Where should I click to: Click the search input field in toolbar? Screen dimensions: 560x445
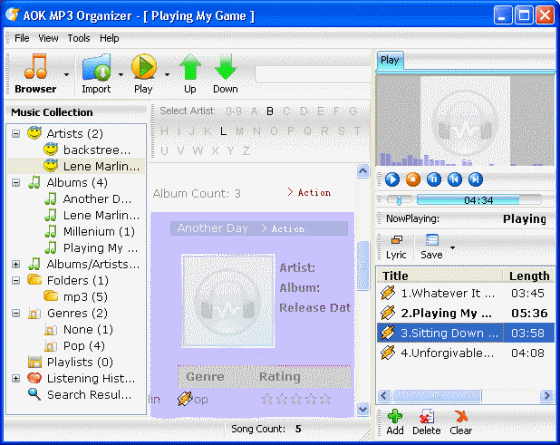point(313,74)
